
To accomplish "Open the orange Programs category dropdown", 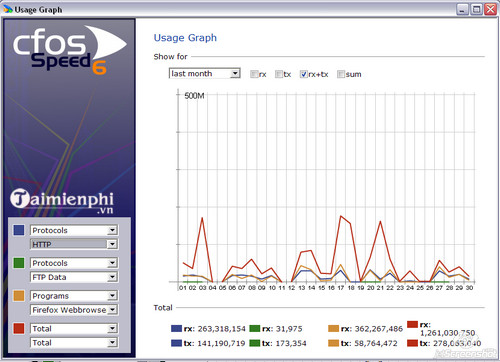I will [x=74, y=296].
